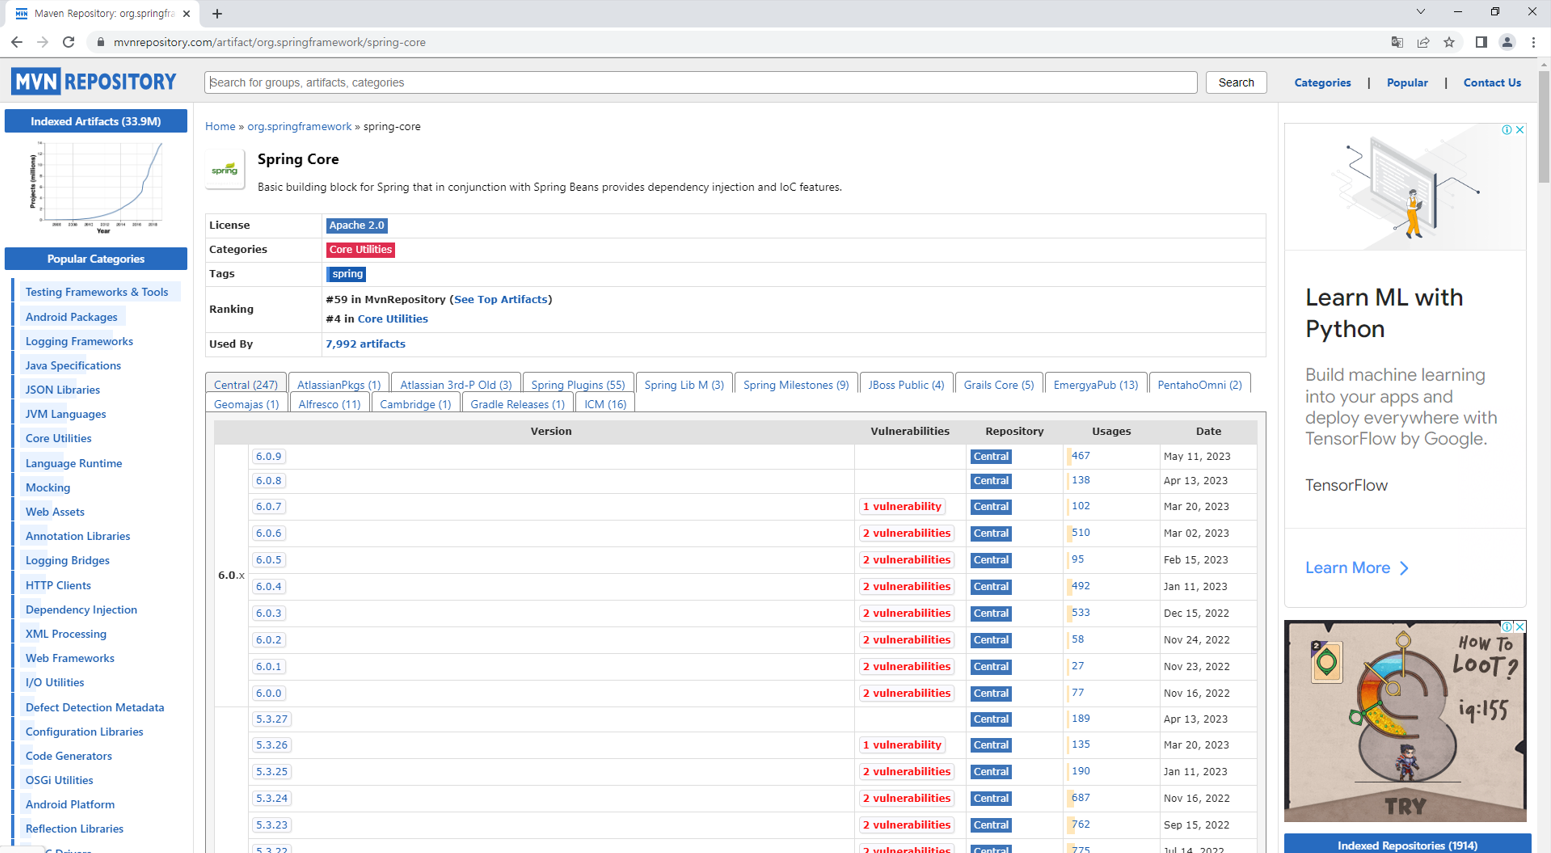Share this page icon
1551x853 pixels.
[1423, 42]
